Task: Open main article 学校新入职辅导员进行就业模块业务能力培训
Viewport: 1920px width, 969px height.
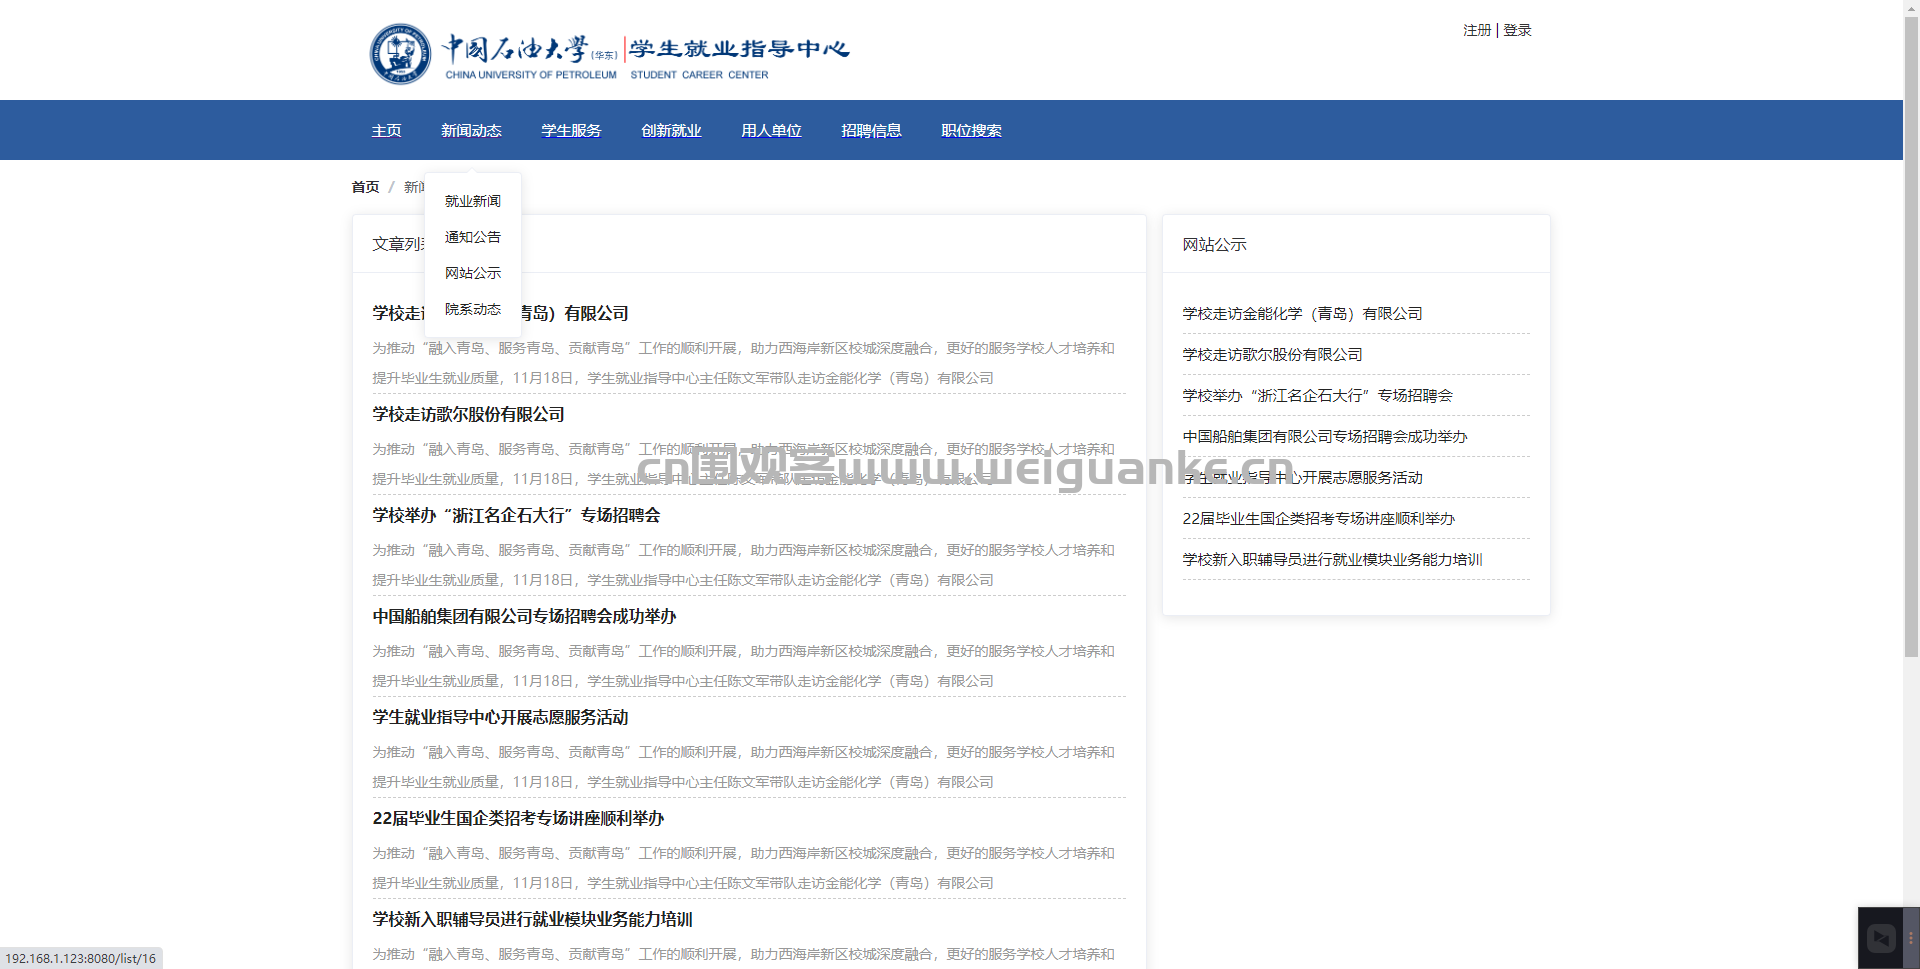Action: 532,920
